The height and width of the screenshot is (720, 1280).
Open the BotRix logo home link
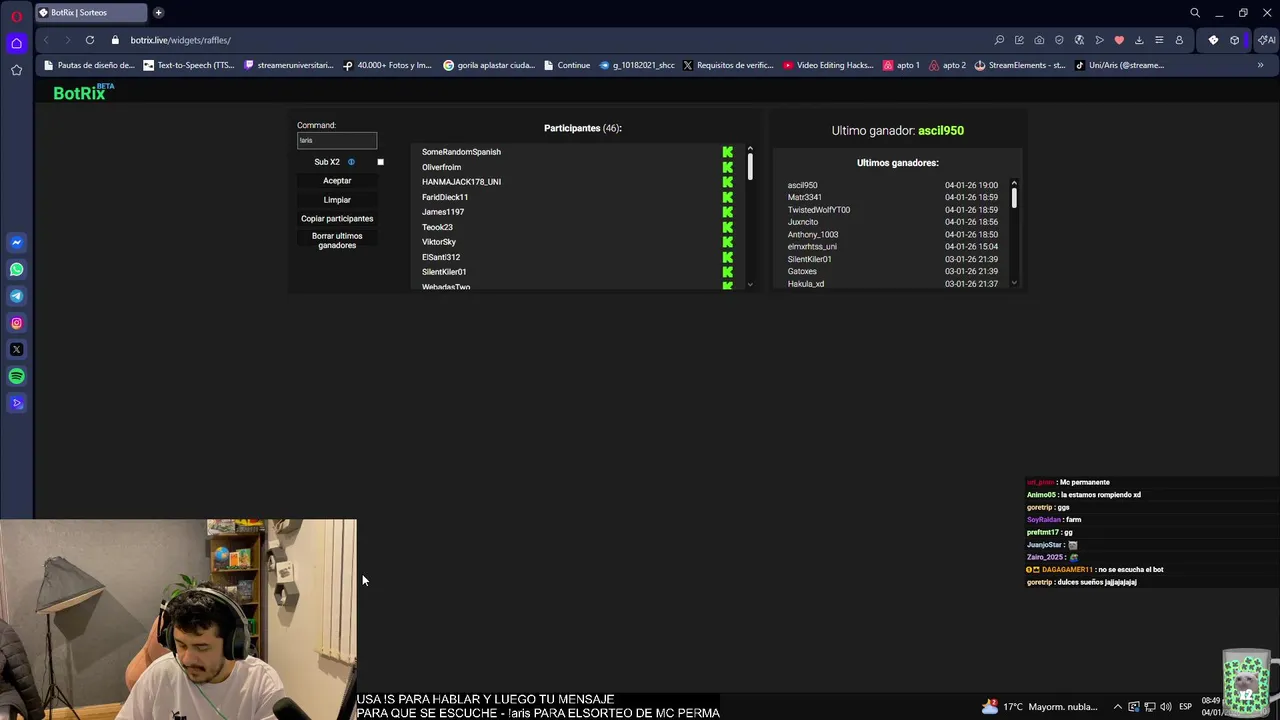(x=83, y=93)
